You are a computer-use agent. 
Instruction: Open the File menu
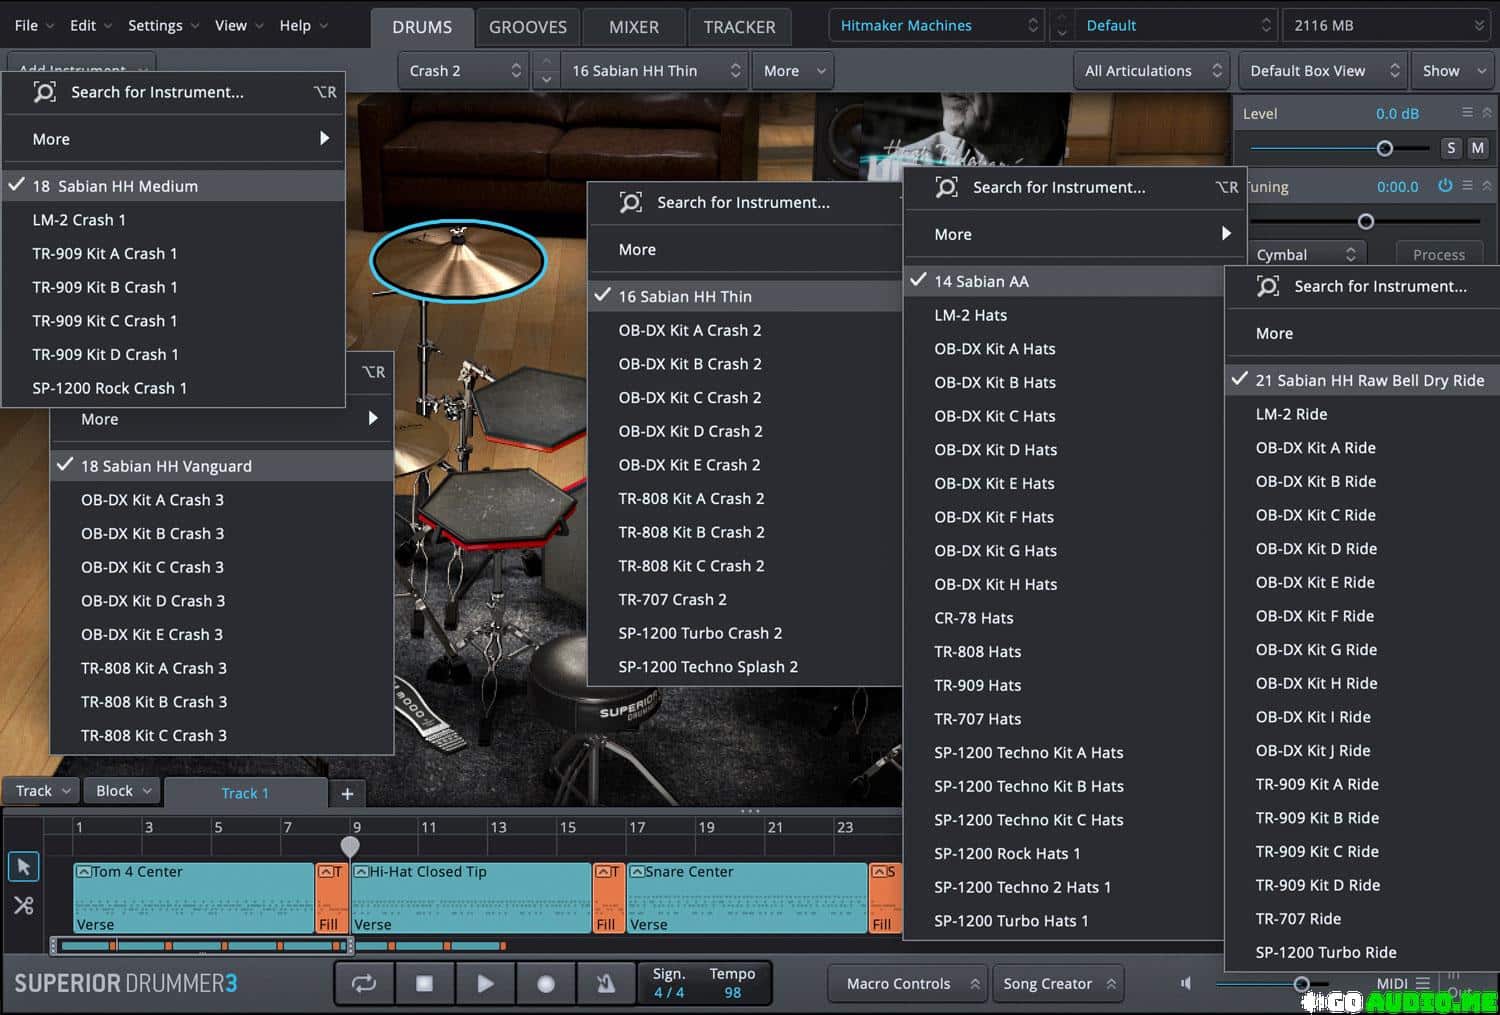(x=33, y=26)
